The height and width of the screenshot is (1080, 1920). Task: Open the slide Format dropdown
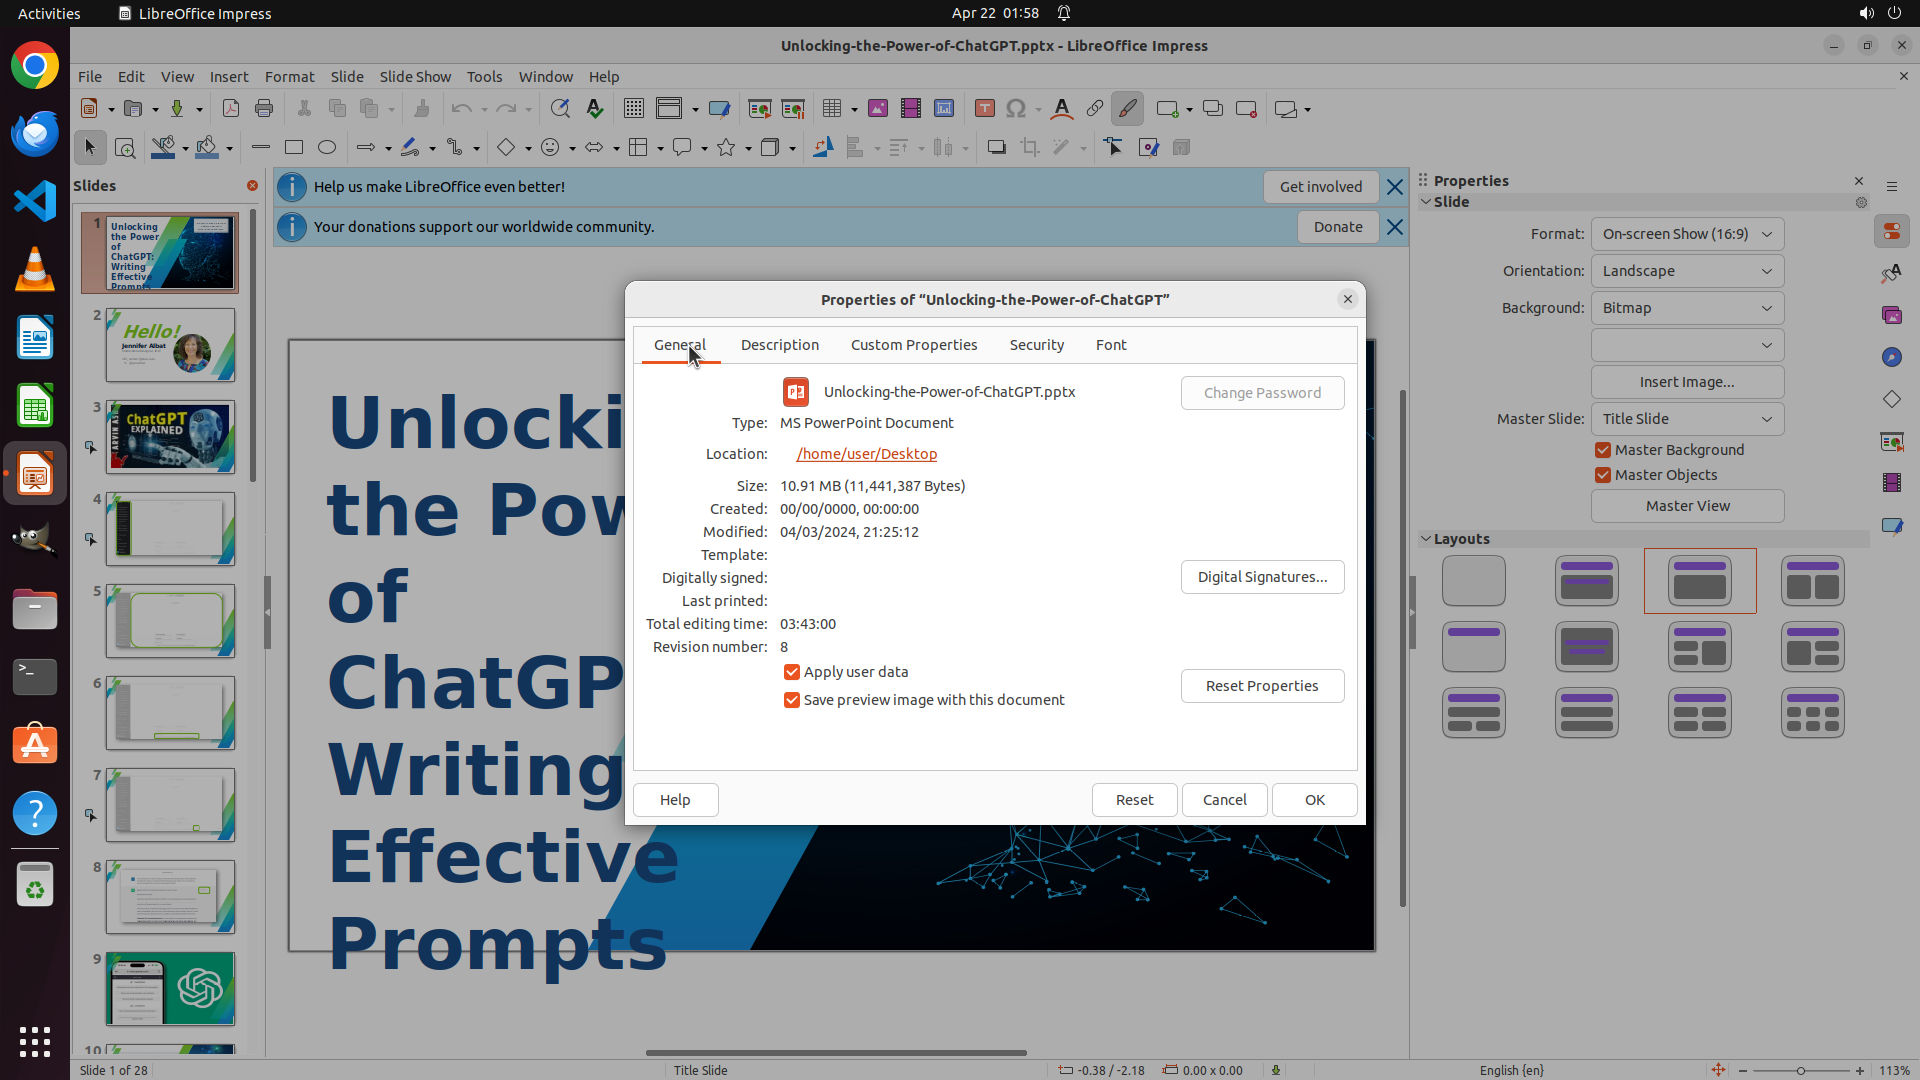coord(1687,234)
